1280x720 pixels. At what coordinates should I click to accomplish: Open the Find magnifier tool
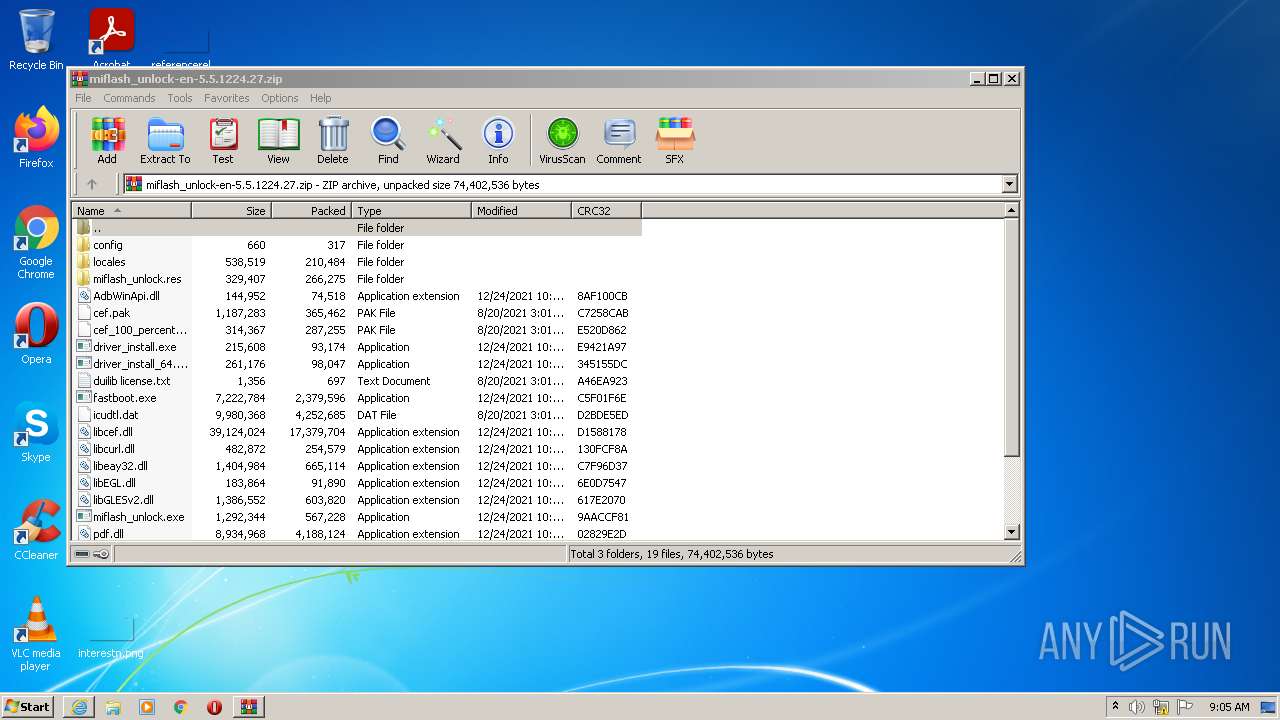(x=388, y=141)
